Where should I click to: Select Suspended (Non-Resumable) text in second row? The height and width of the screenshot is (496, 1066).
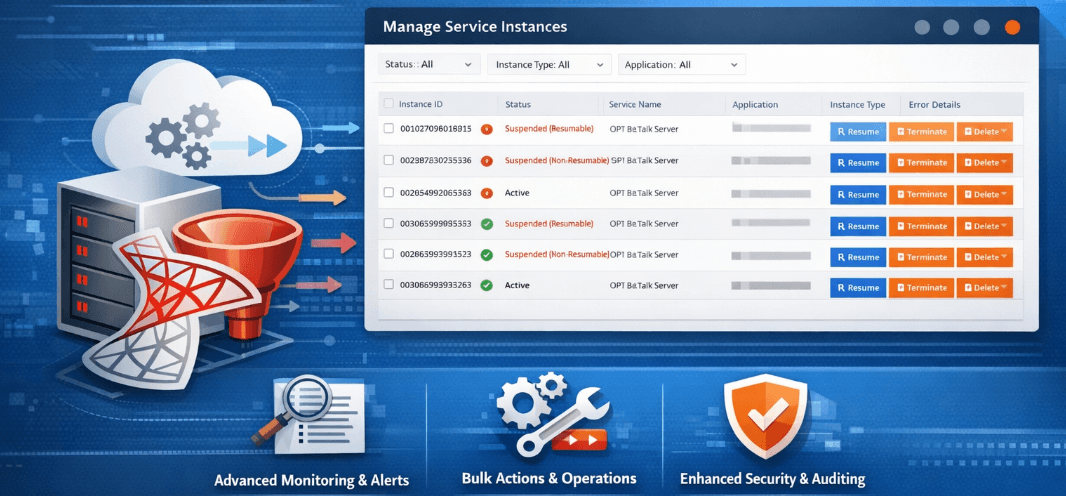pyautogui.click(x=557, y=160)
